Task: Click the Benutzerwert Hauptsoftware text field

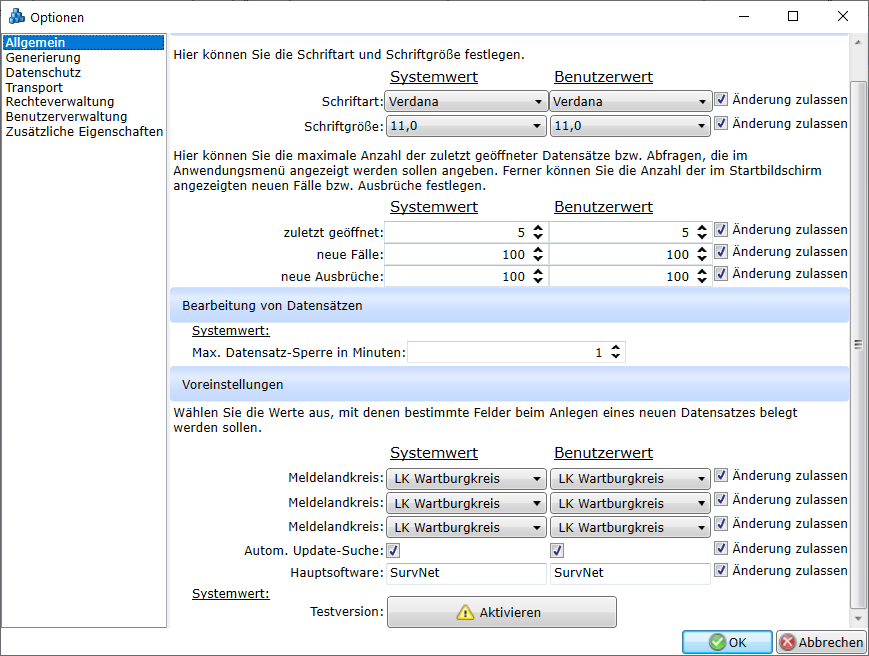Action: [629, 573]
